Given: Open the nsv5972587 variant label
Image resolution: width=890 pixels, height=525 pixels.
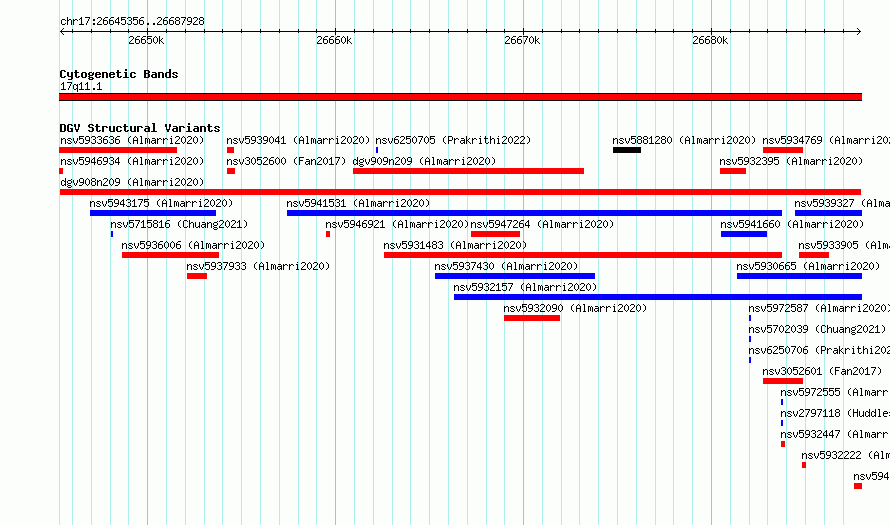Looking at the screenshot, I should (x=819, y=308).
